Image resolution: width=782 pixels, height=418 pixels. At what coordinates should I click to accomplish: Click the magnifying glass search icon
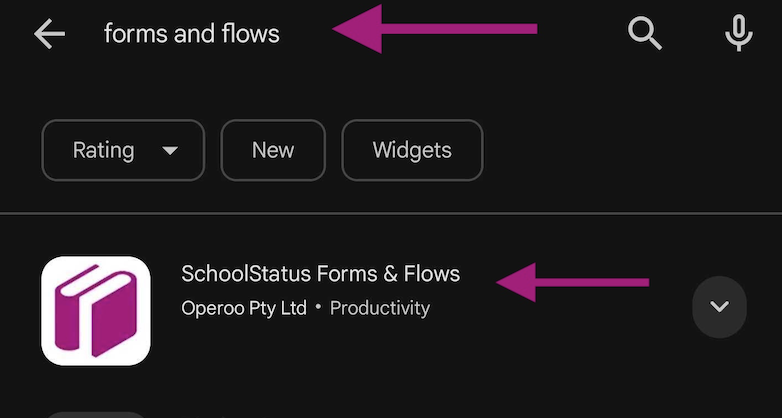click(644, 33)
